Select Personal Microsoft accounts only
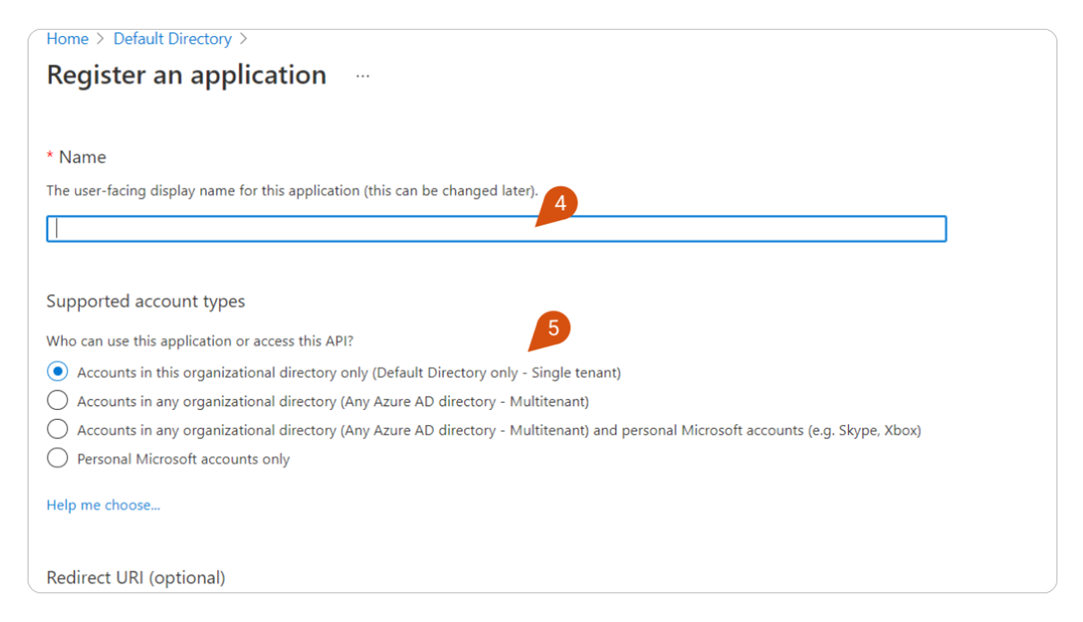Image resolution: width=1083 pixels, height=622 pixels. coord(57,458)
